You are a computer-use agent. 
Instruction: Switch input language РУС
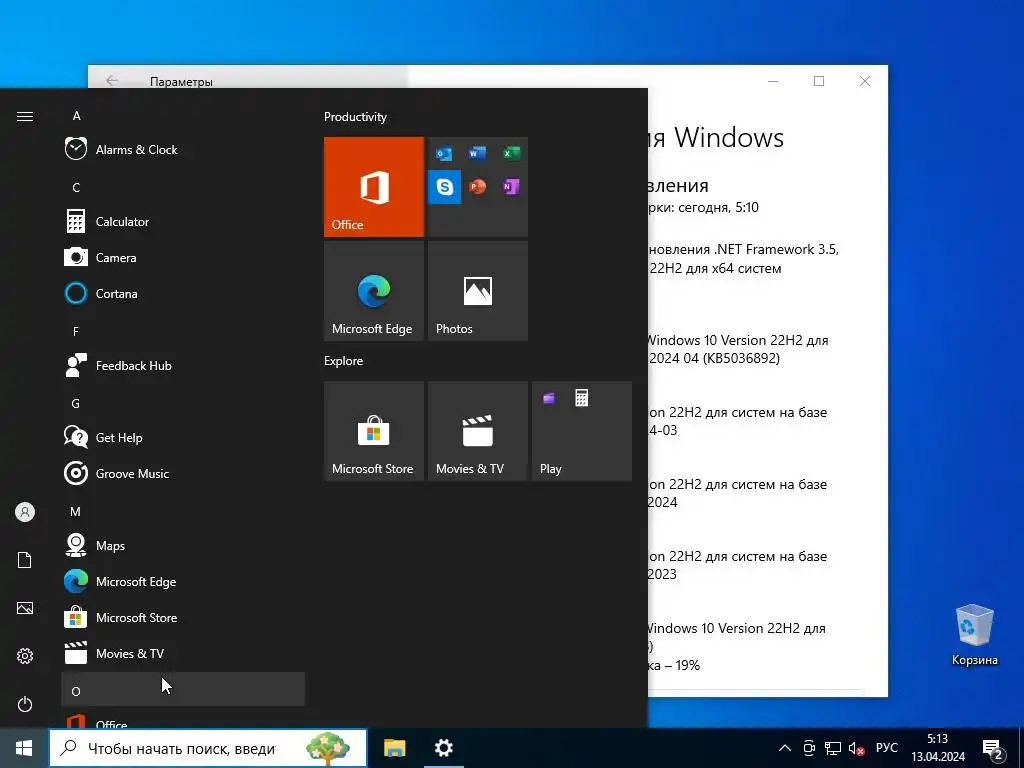coord(886,748)
